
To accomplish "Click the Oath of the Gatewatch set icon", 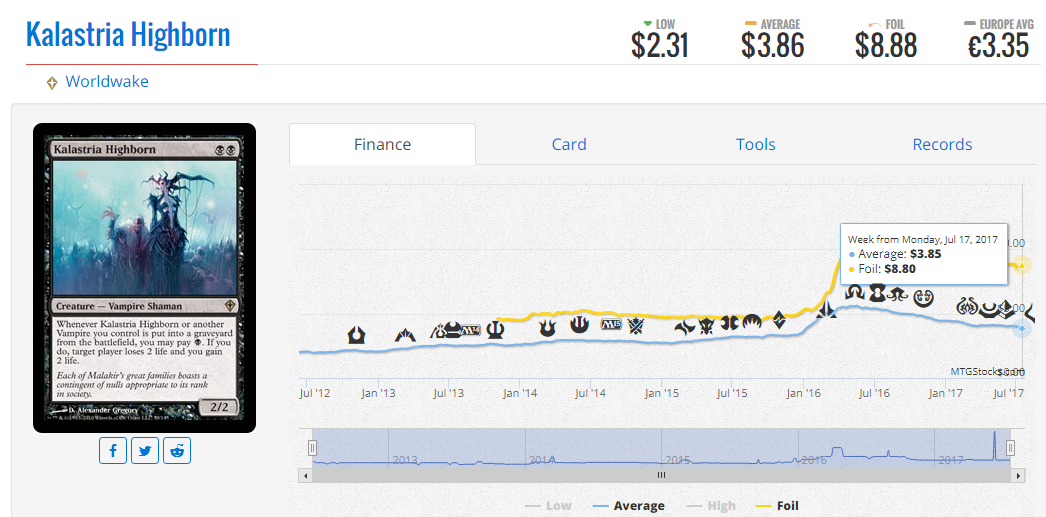I will (827, 309).
